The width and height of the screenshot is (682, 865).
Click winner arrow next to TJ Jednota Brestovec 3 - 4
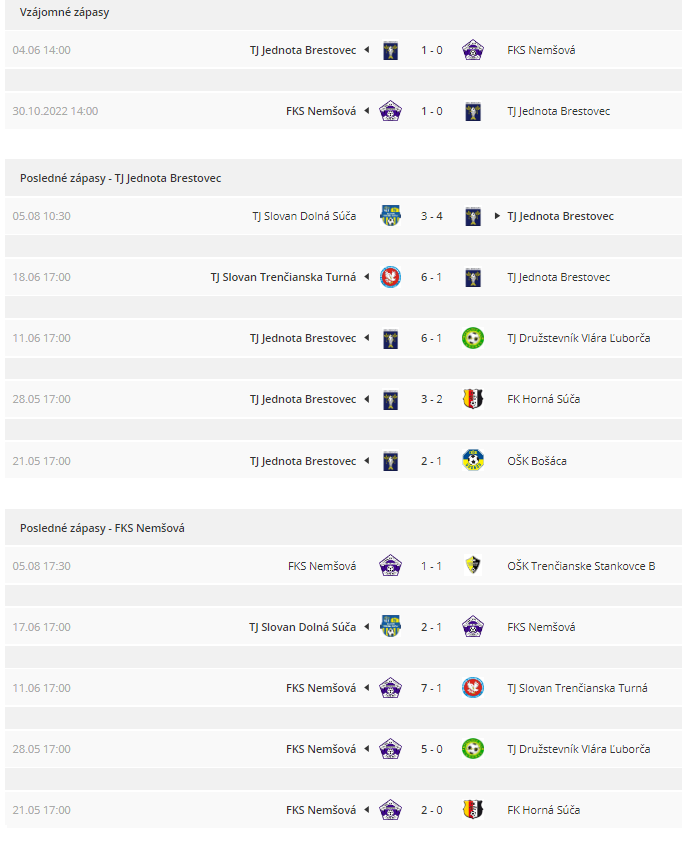(497, 216)
